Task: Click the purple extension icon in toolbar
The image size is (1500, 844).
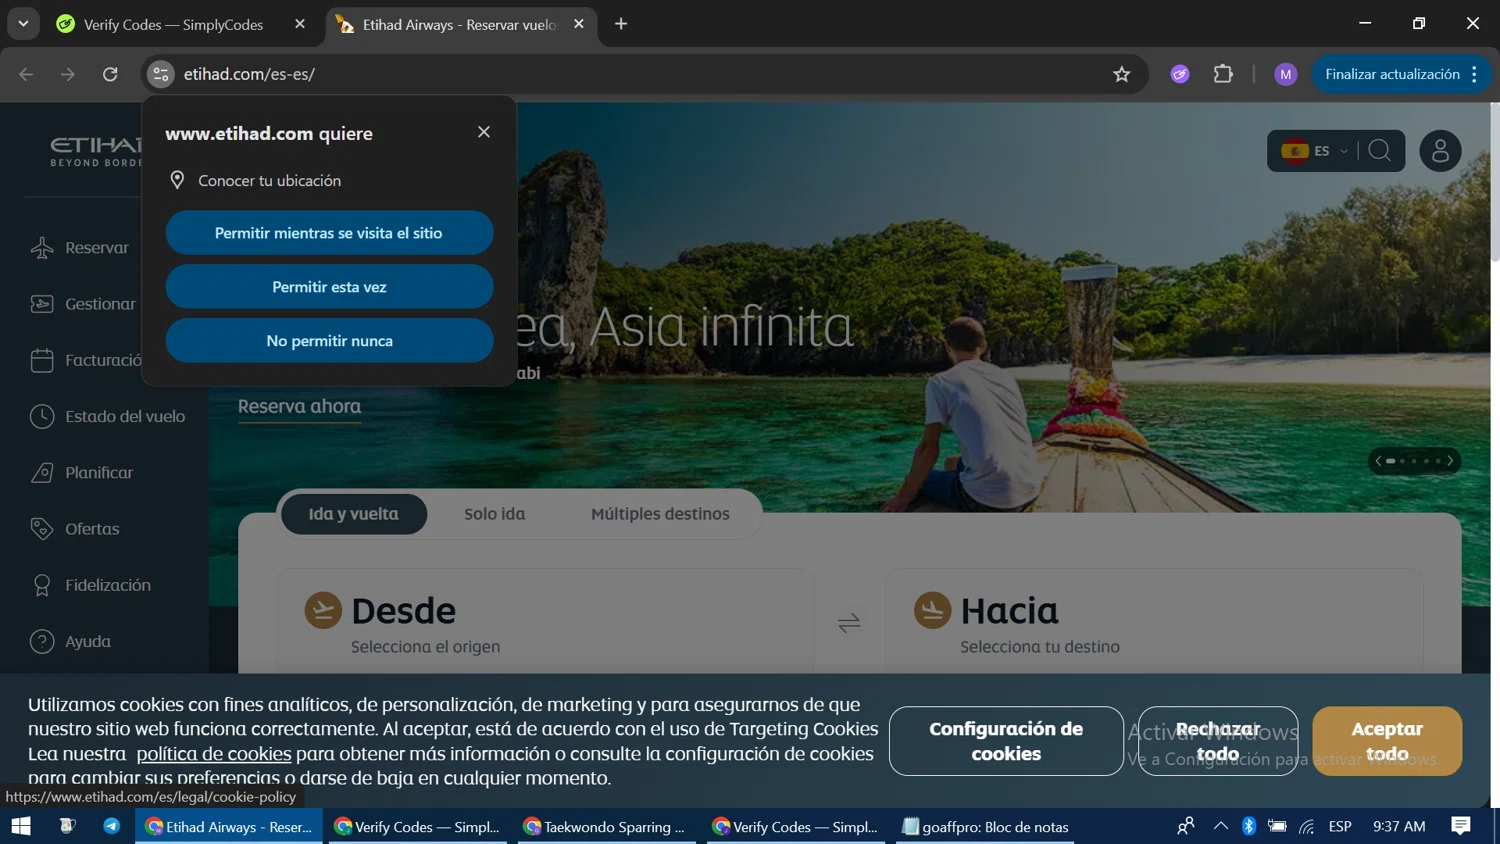Action: tap(1180, 74)
